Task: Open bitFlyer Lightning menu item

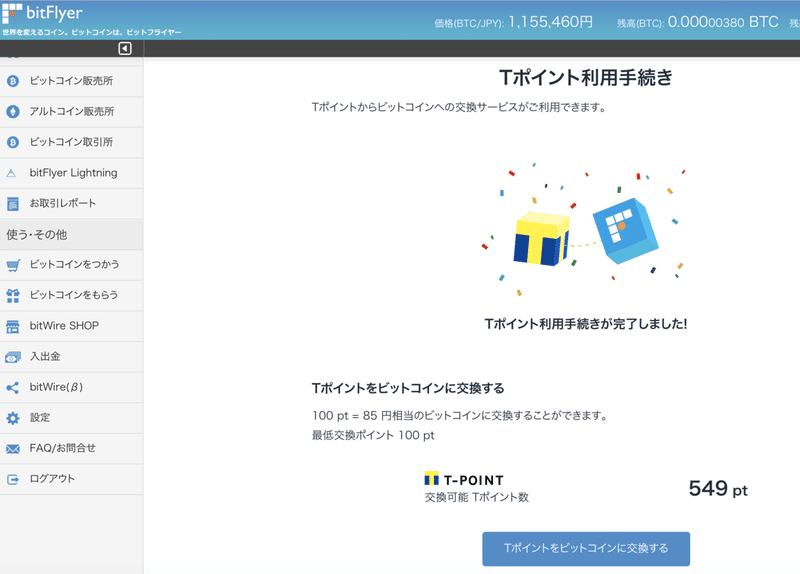Action: click(x=71, y=173)
